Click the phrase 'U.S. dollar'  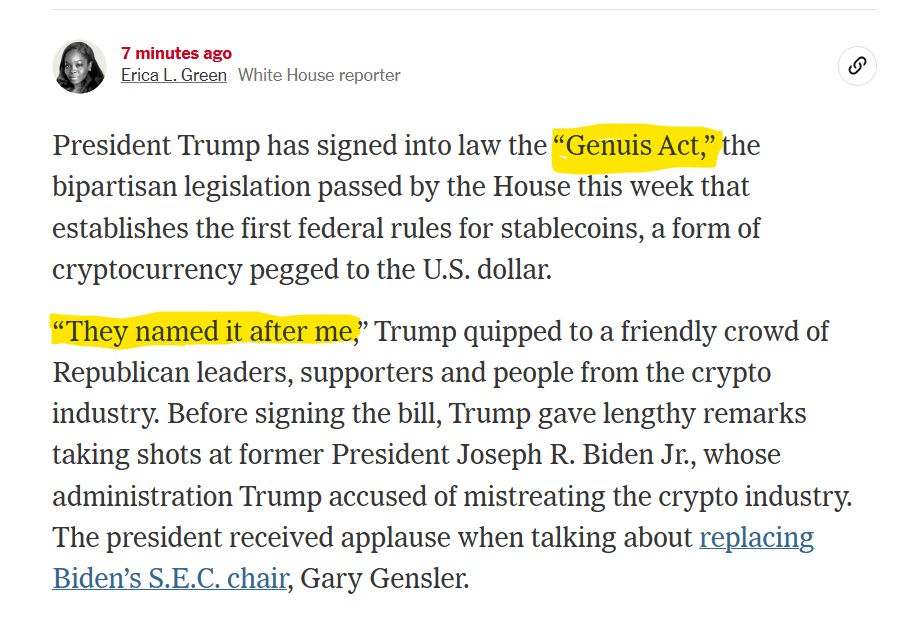486,269
